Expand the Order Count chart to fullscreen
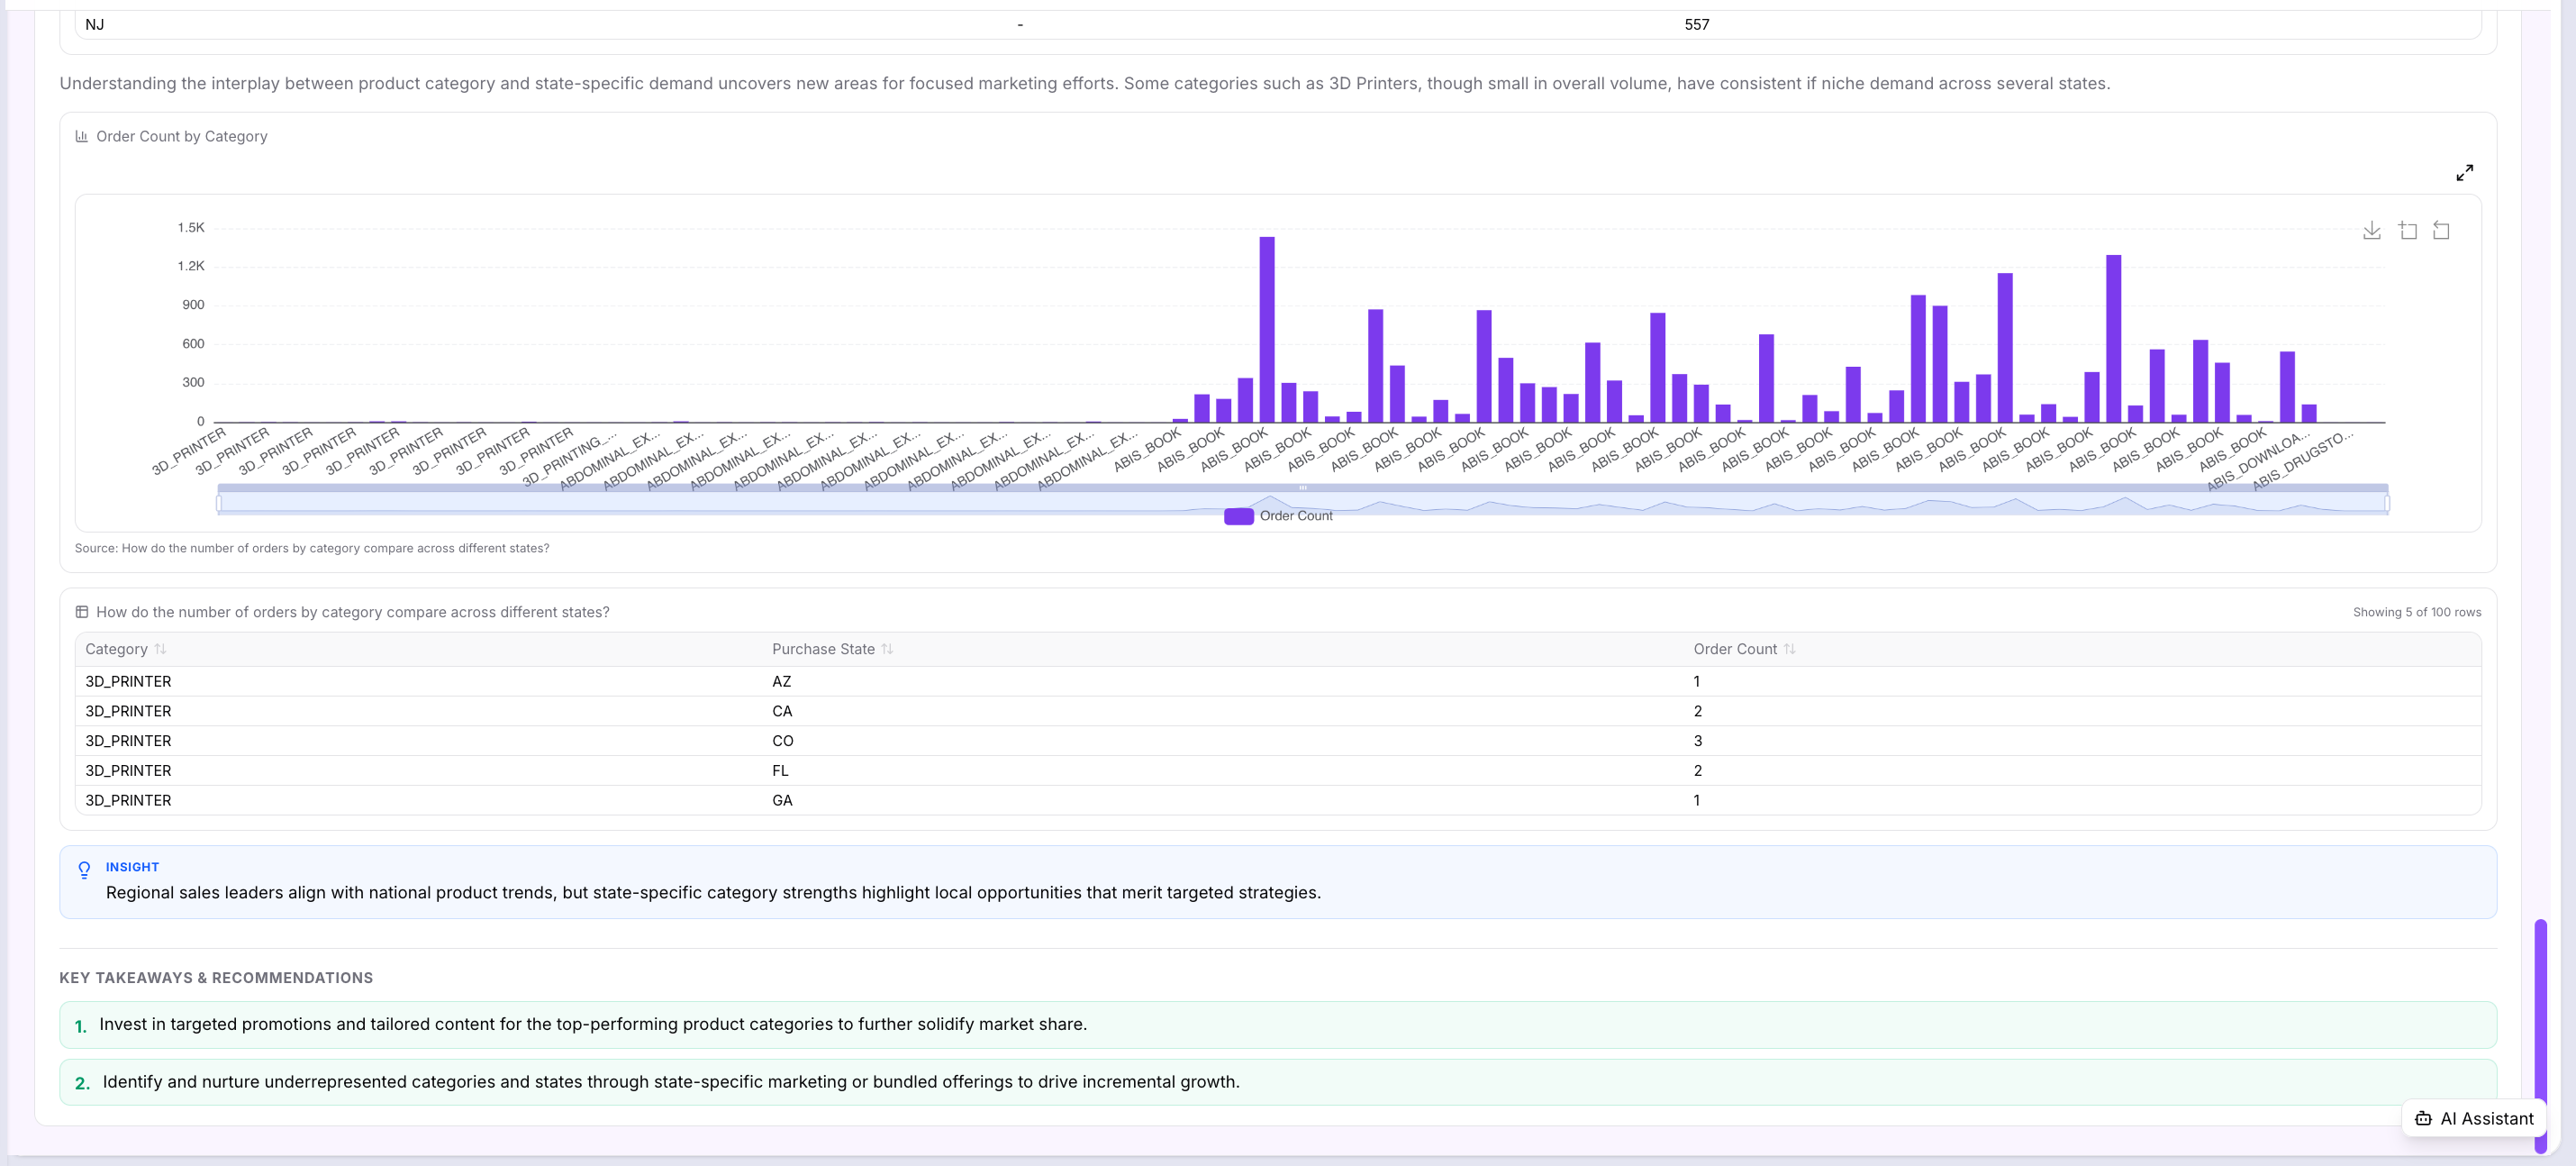Screen dimensions: 2576x1166 [2464, 172]
